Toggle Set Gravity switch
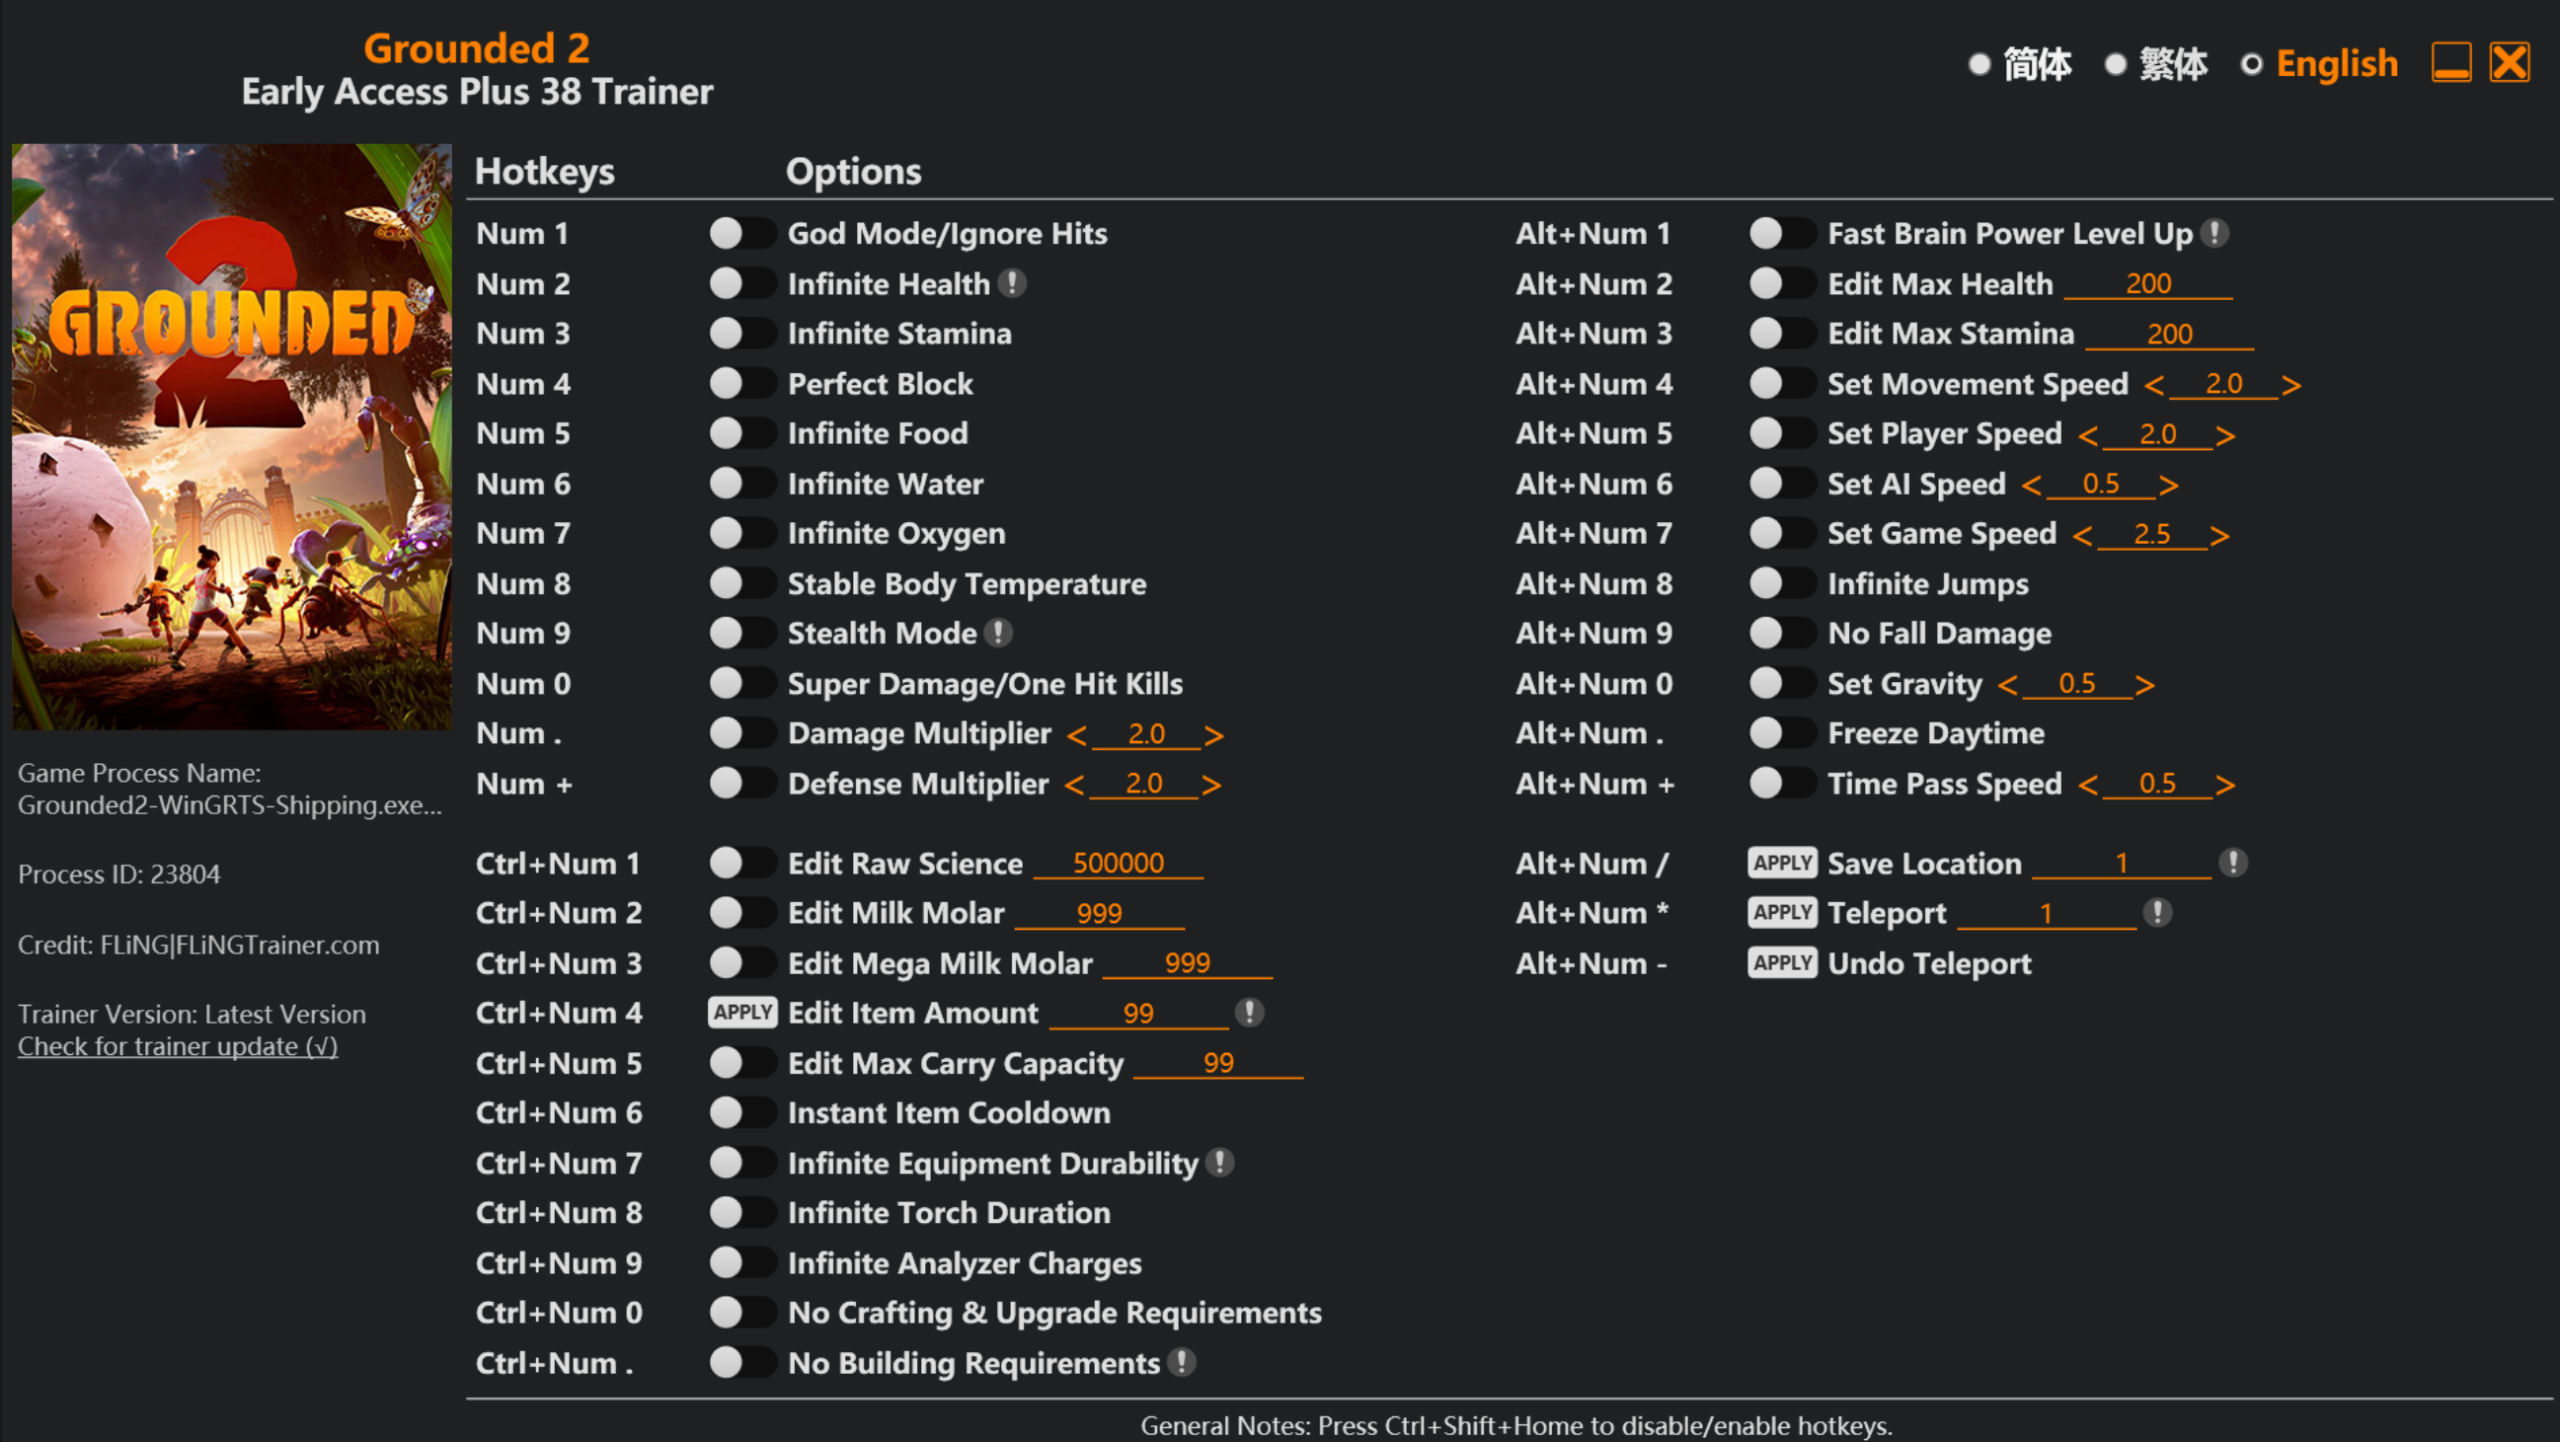 pos(1782,683)
